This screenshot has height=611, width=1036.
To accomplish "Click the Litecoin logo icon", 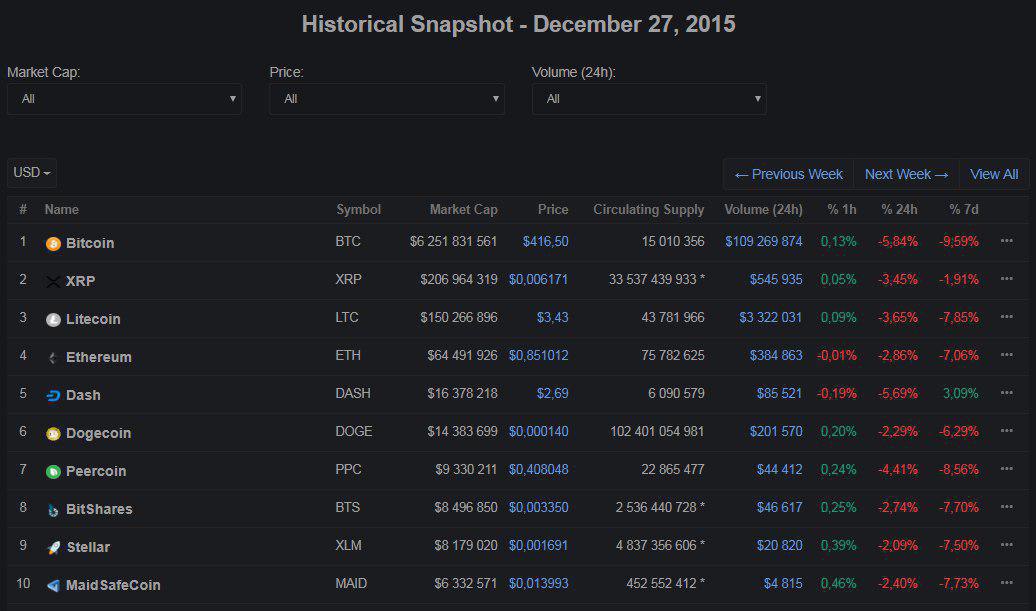I will click(x=53, y=320).
